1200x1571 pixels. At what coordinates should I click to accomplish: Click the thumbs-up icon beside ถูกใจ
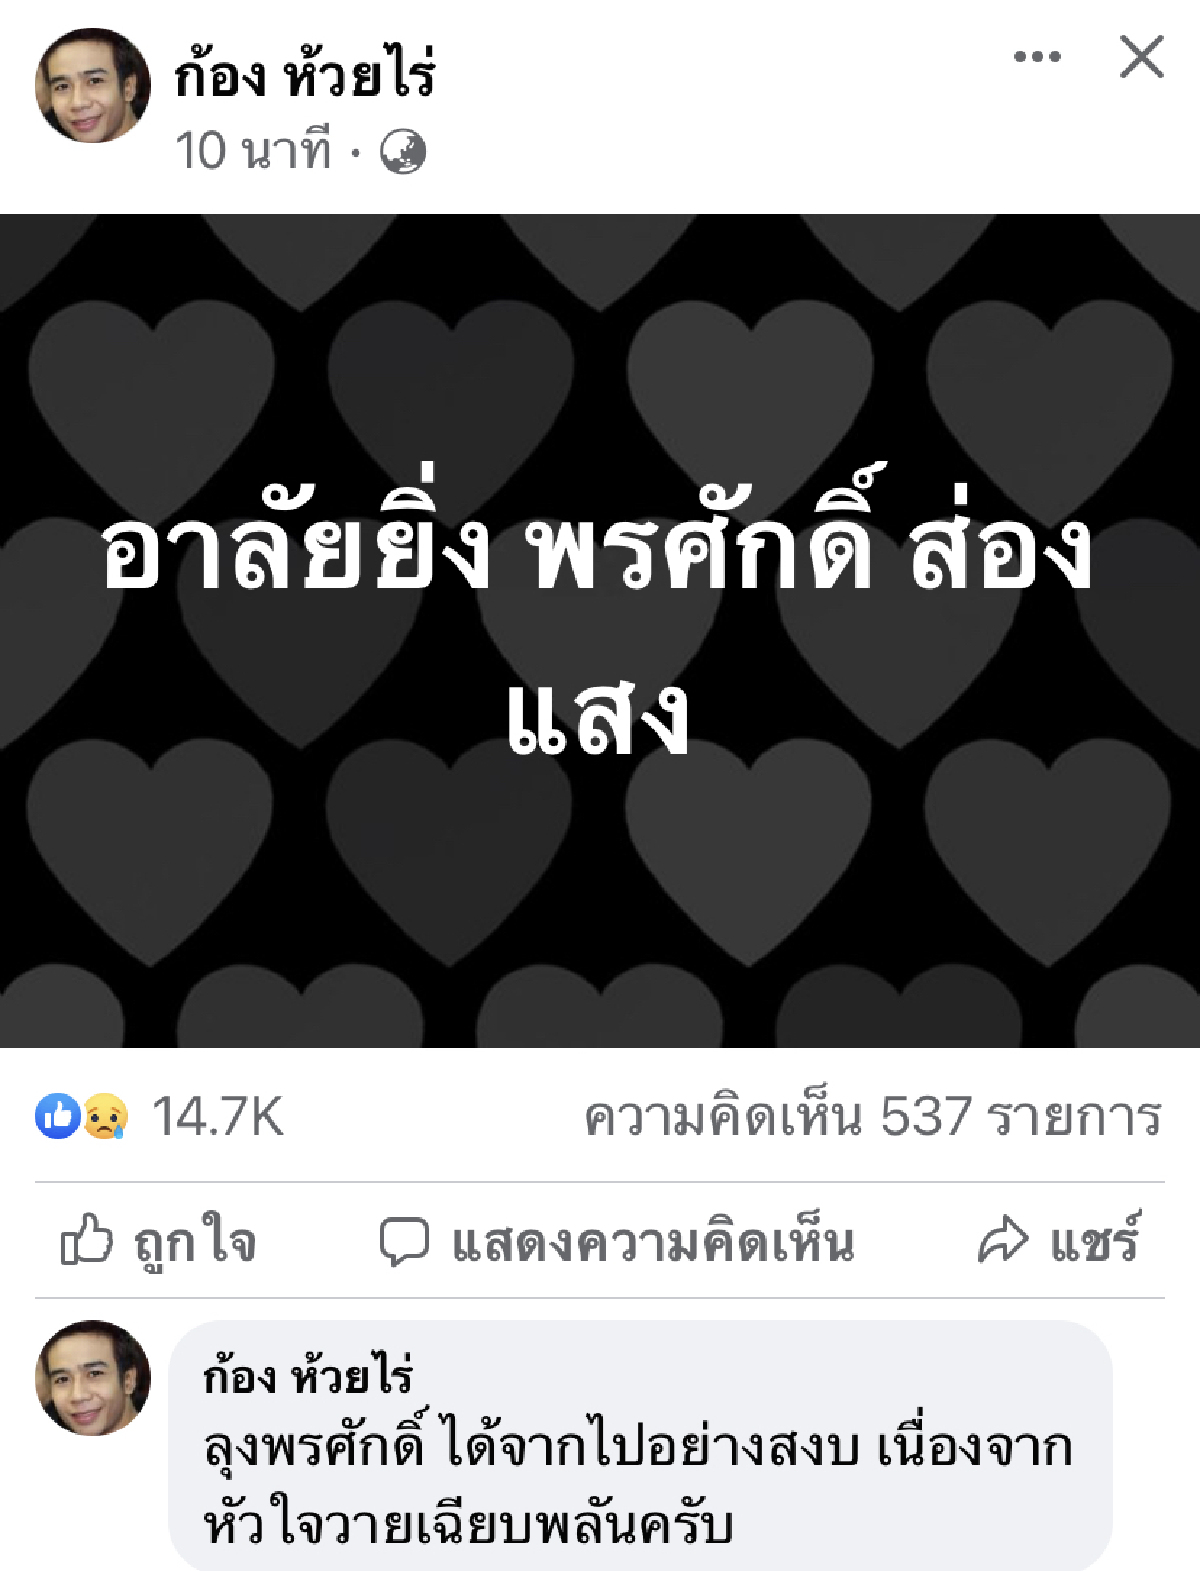click(x=87, y=1240)
